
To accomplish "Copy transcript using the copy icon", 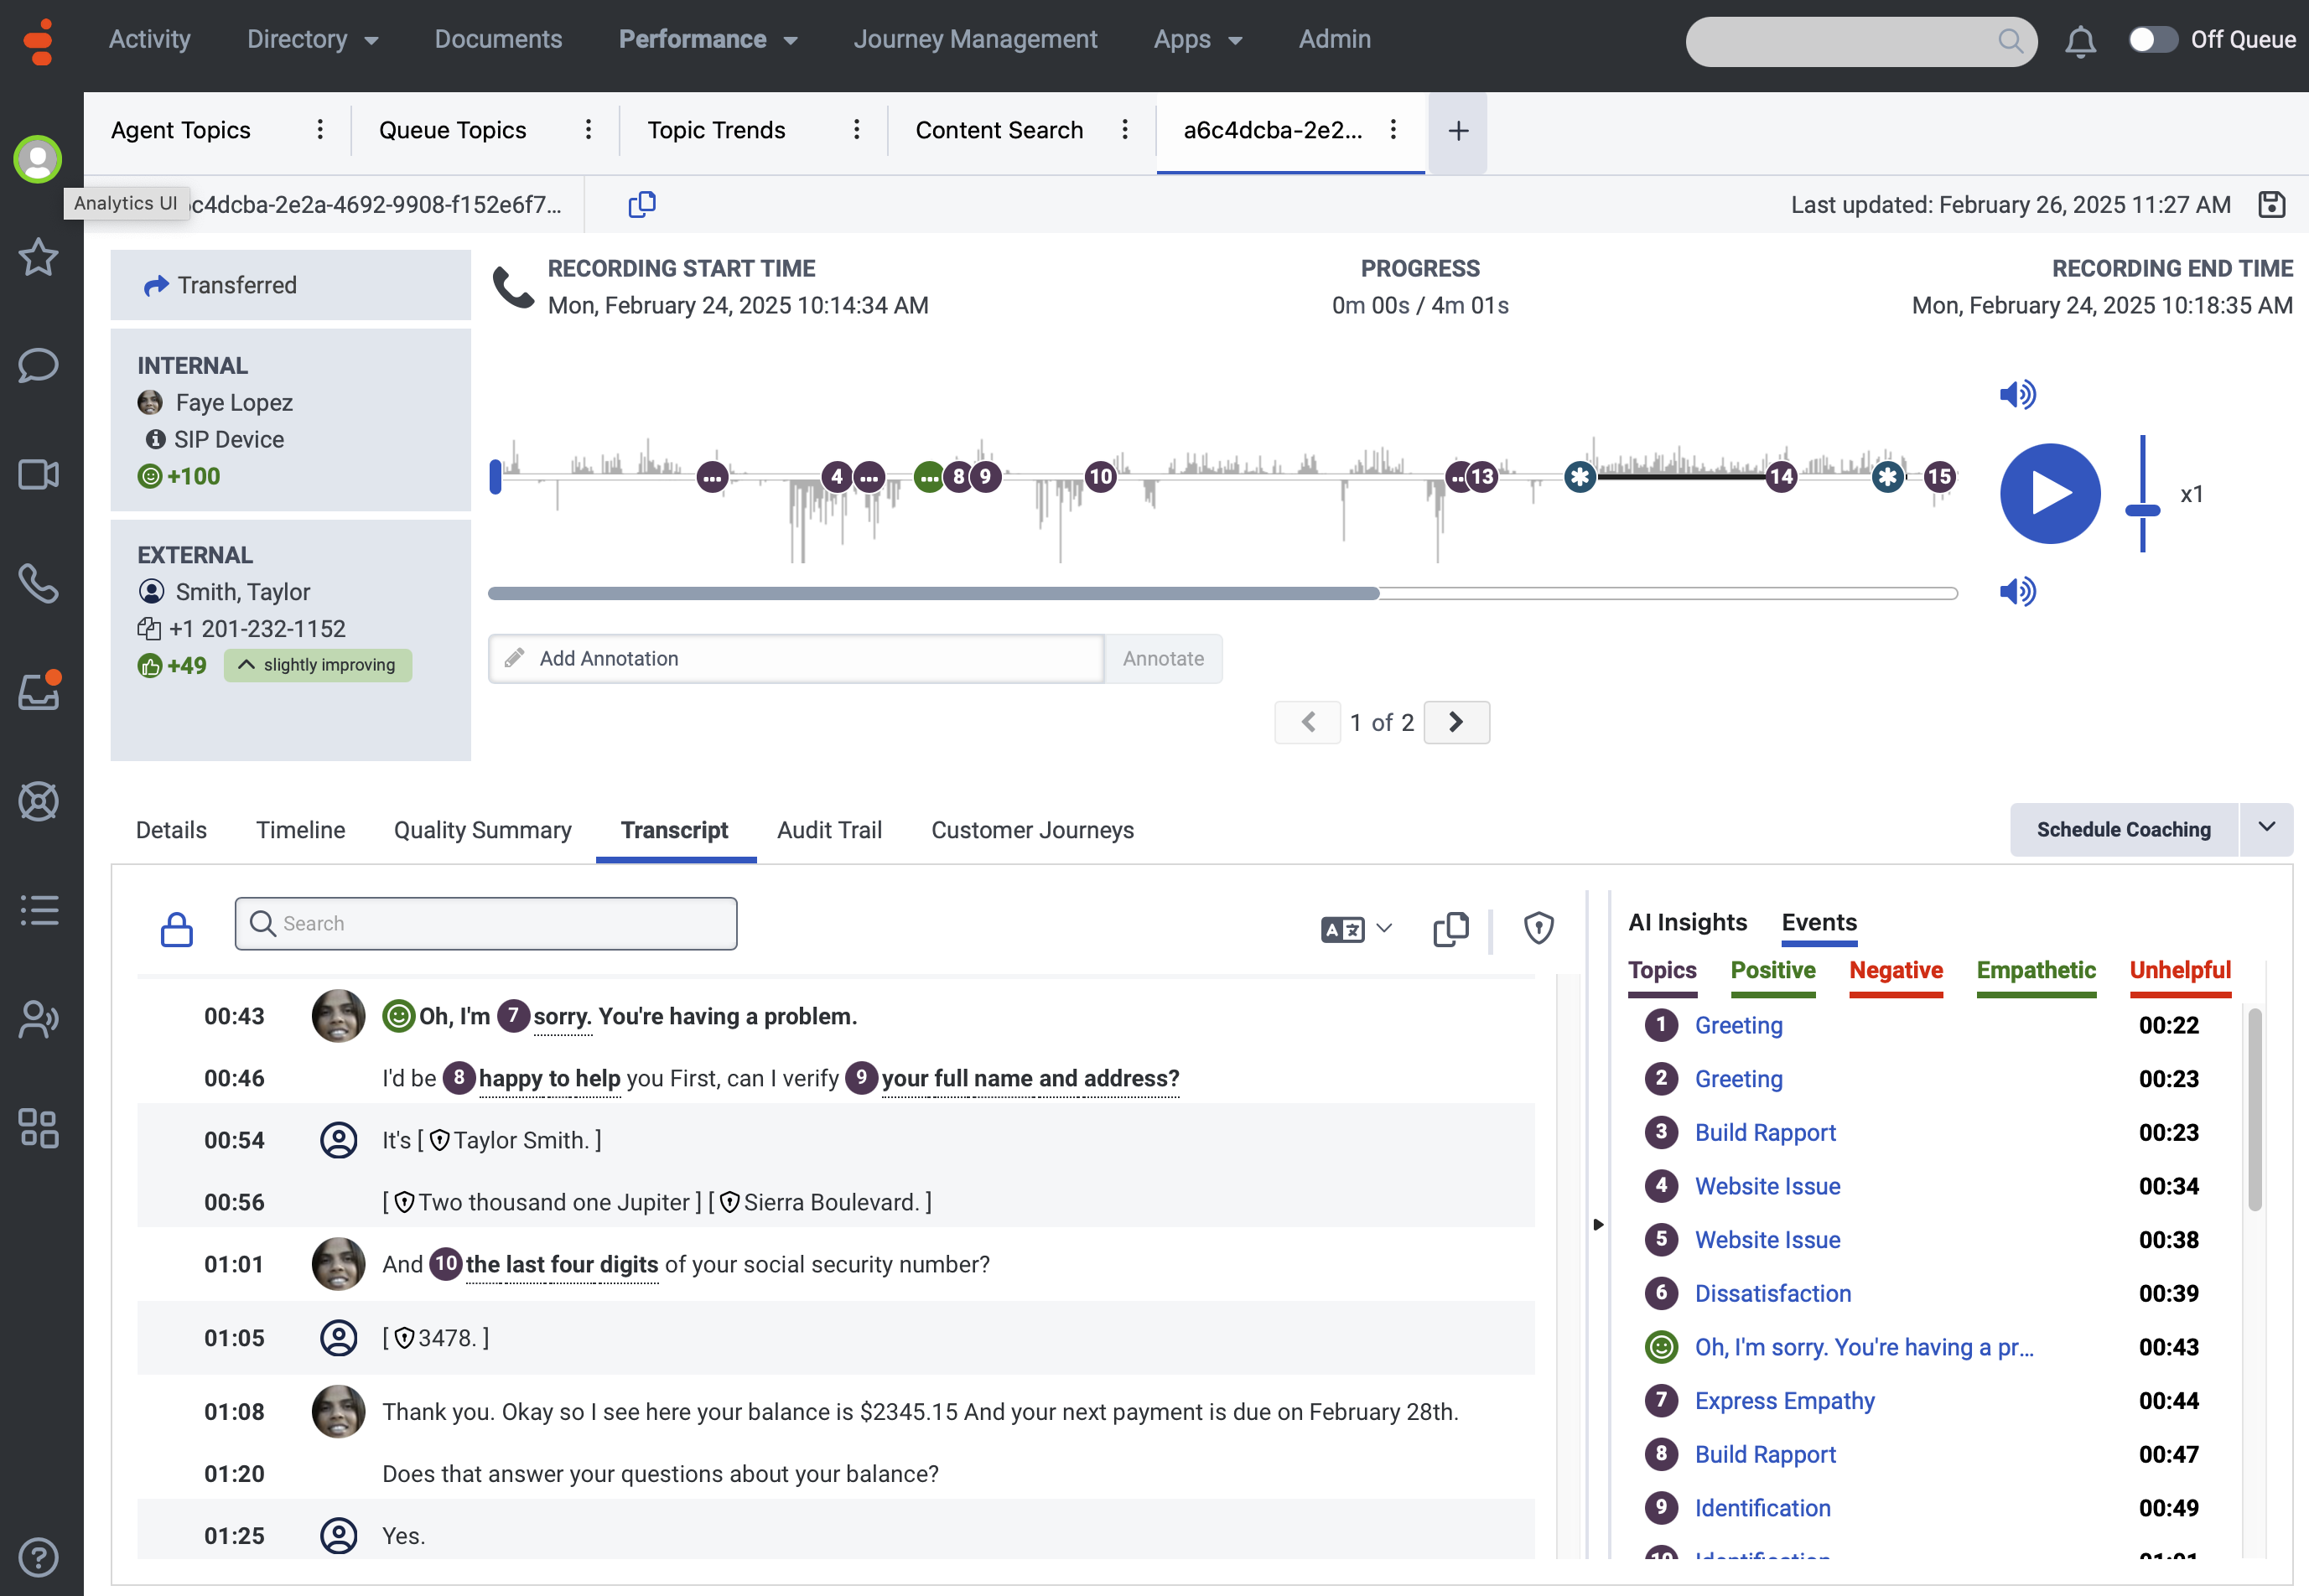I will pos(1450,929).
